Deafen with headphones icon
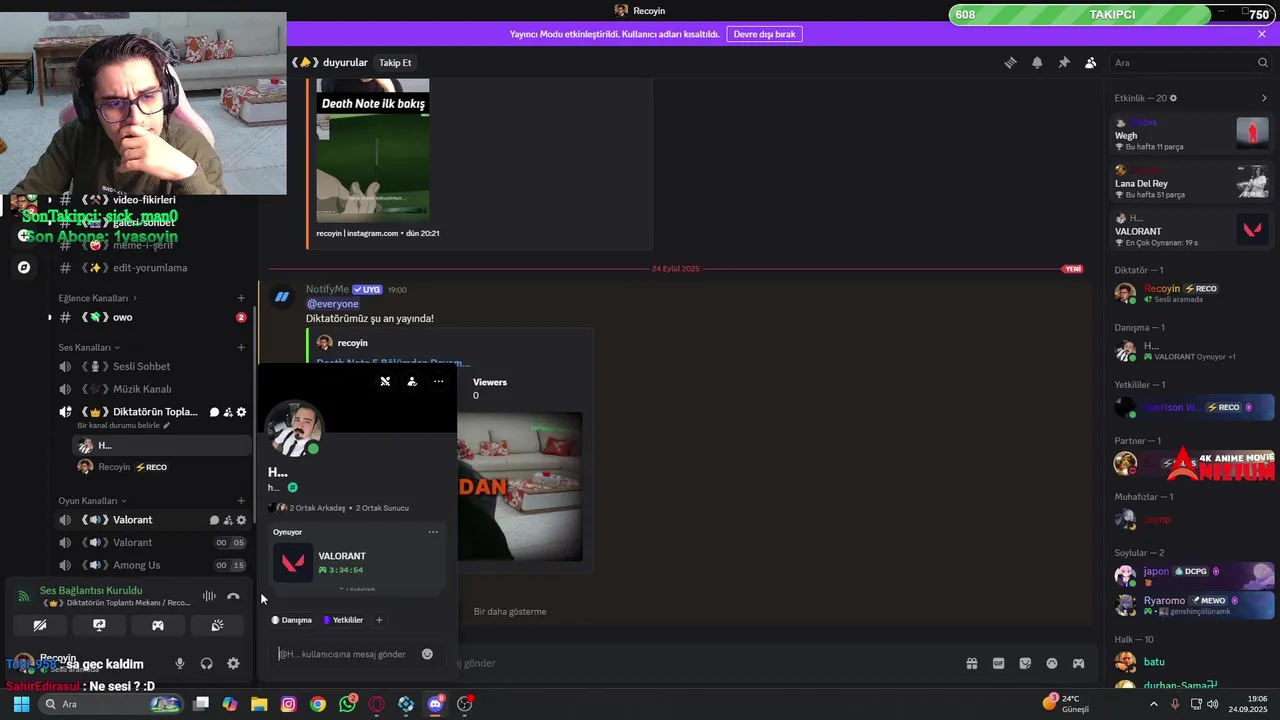Viewport: 1280px width, 720px height. pos(206,663)
